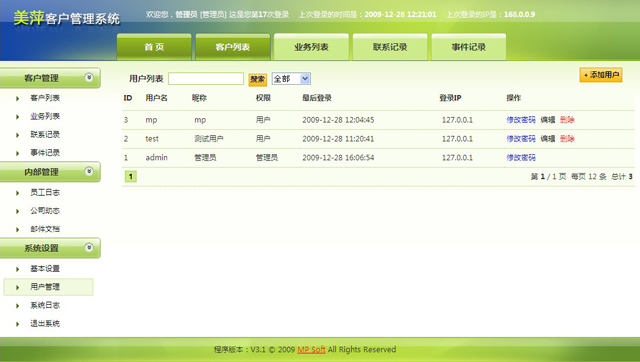Screen dimensions: 640x362
Task: Click the 客户管理 section header
Action: 50,78
